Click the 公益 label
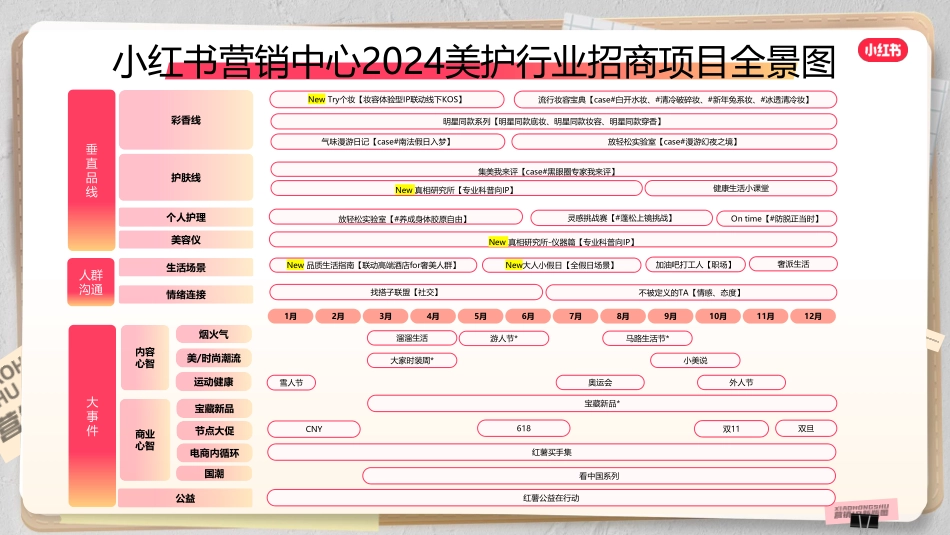Viewport: 950px width, 535px height. tap(185, 498)
